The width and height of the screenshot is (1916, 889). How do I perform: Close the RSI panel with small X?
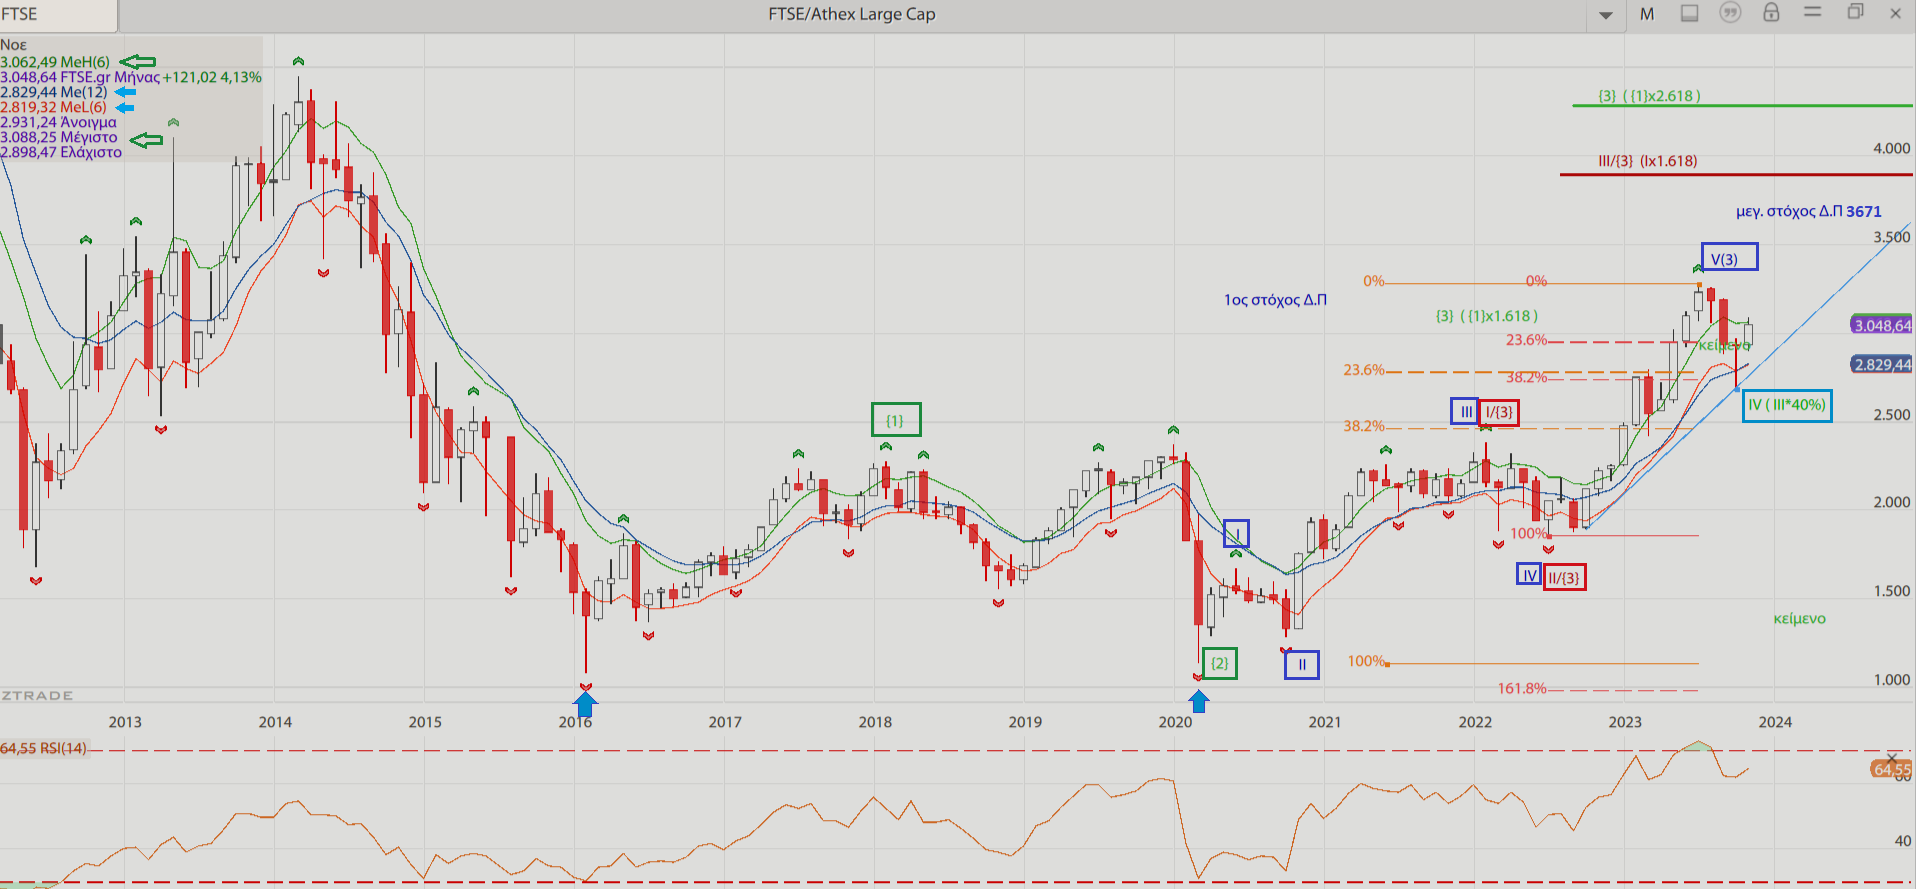tap(1892, 757)
